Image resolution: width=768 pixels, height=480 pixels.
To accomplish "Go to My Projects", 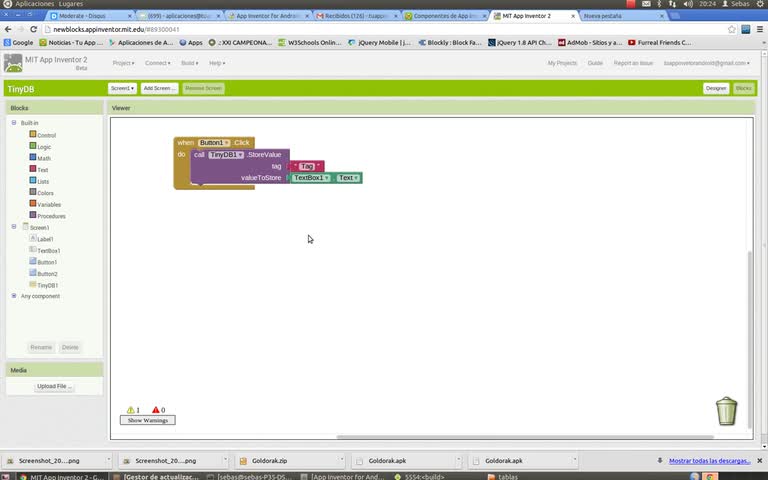I will (x=562, y=63).
